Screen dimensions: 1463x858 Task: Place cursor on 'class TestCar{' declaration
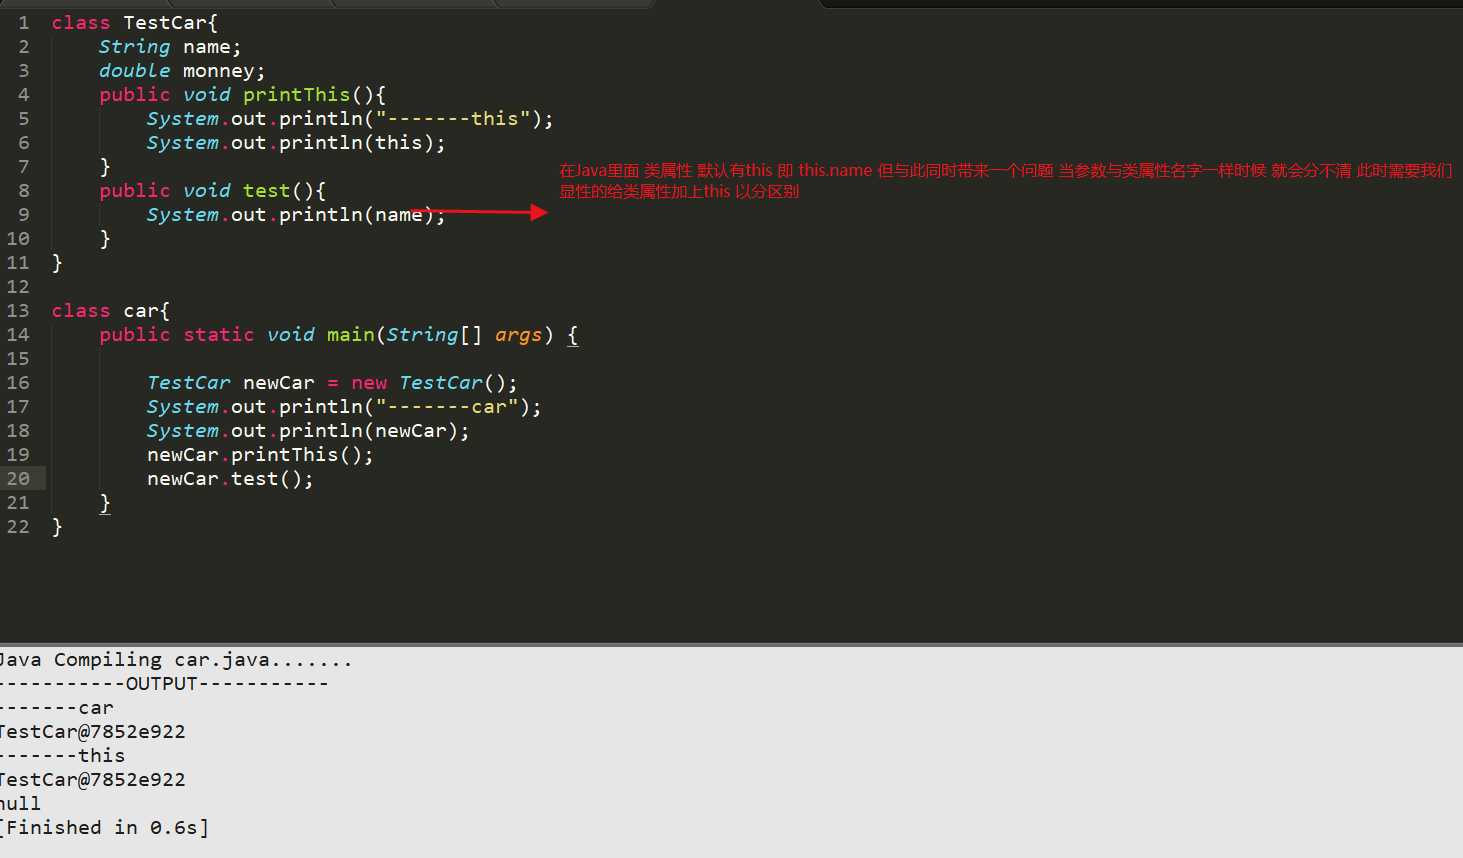point(135,23)
